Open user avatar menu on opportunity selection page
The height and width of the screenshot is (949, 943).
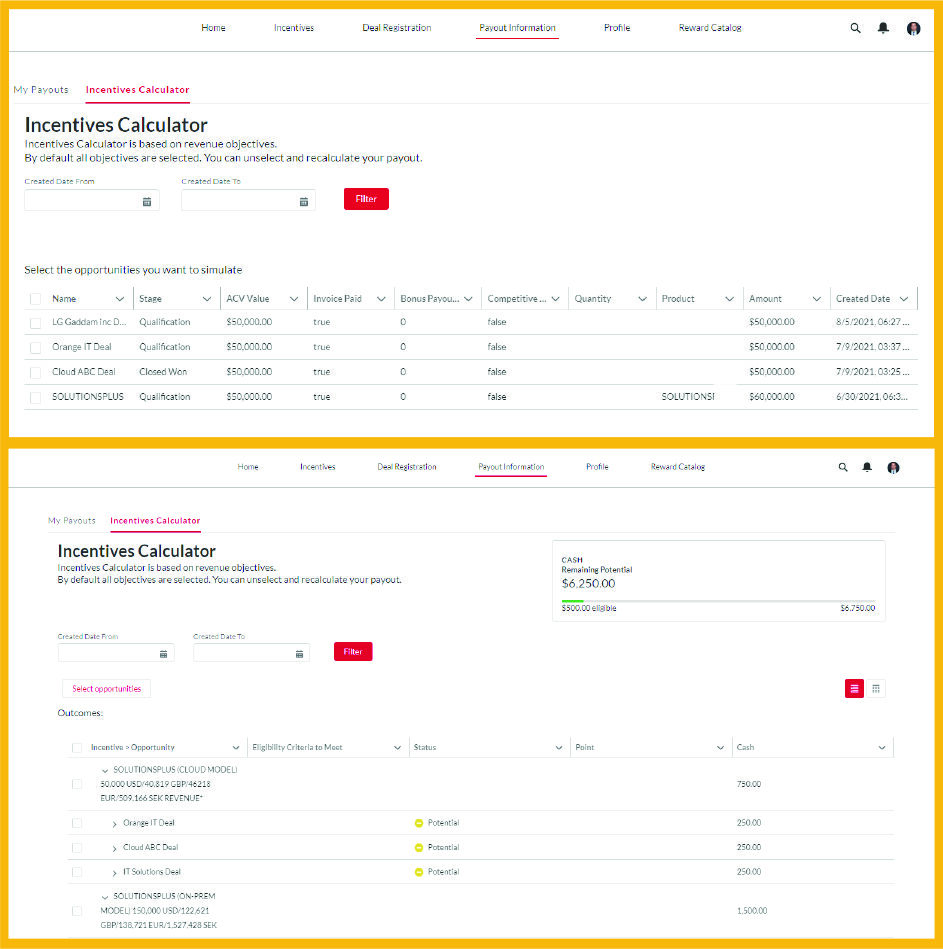(x=913, y=28)
